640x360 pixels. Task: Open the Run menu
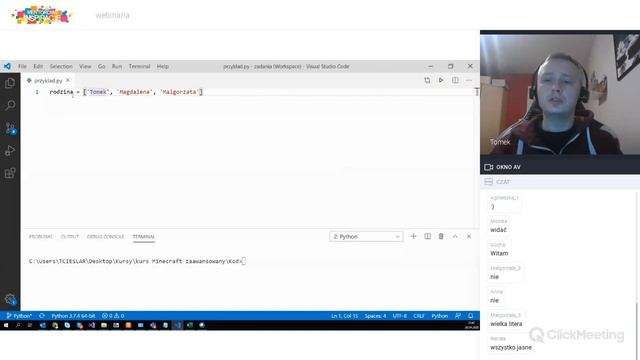click(x=117, y=66)
